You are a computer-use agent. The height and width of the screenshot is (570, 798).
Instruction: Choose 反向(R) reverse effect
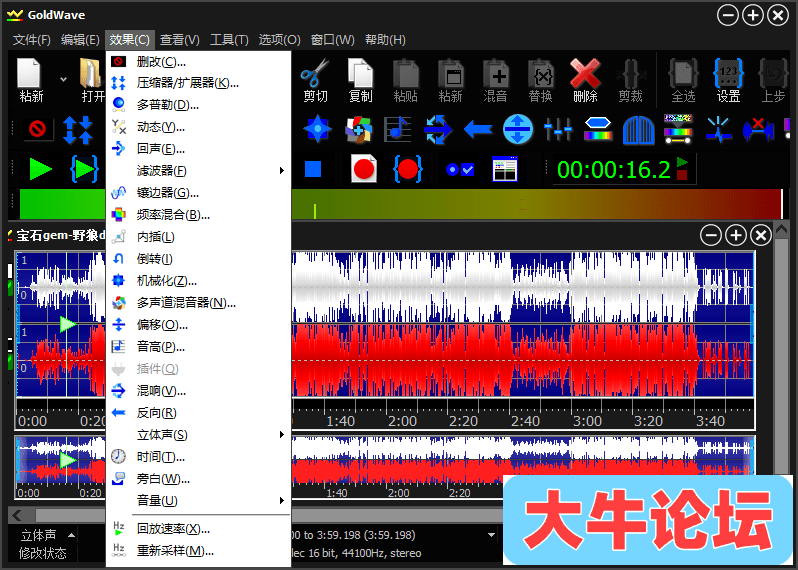198,413
